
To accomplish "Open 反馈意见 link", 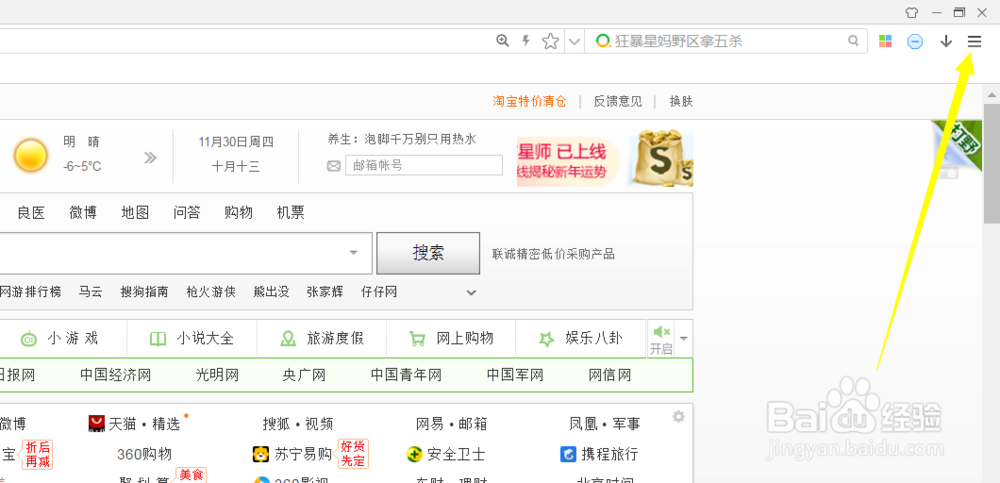I will point(618,101).
